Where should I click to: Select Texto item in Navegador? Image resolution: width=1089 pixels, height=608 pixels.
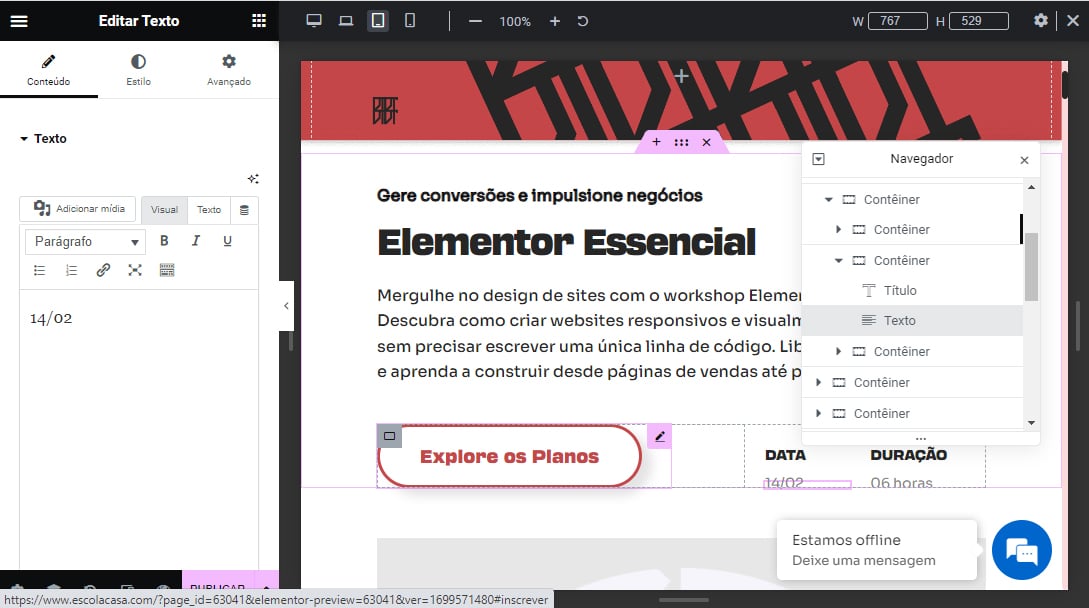pyautogui.click(x=912, y=320)
